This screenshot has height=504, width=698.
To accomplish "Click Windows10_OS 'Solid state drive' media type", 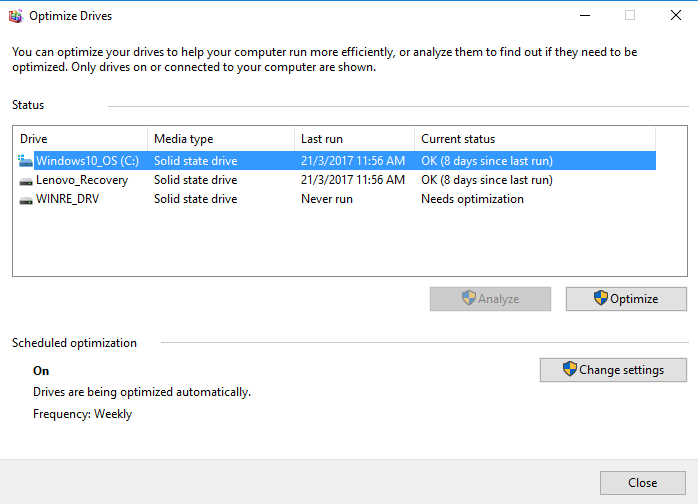I will point(195,161).
